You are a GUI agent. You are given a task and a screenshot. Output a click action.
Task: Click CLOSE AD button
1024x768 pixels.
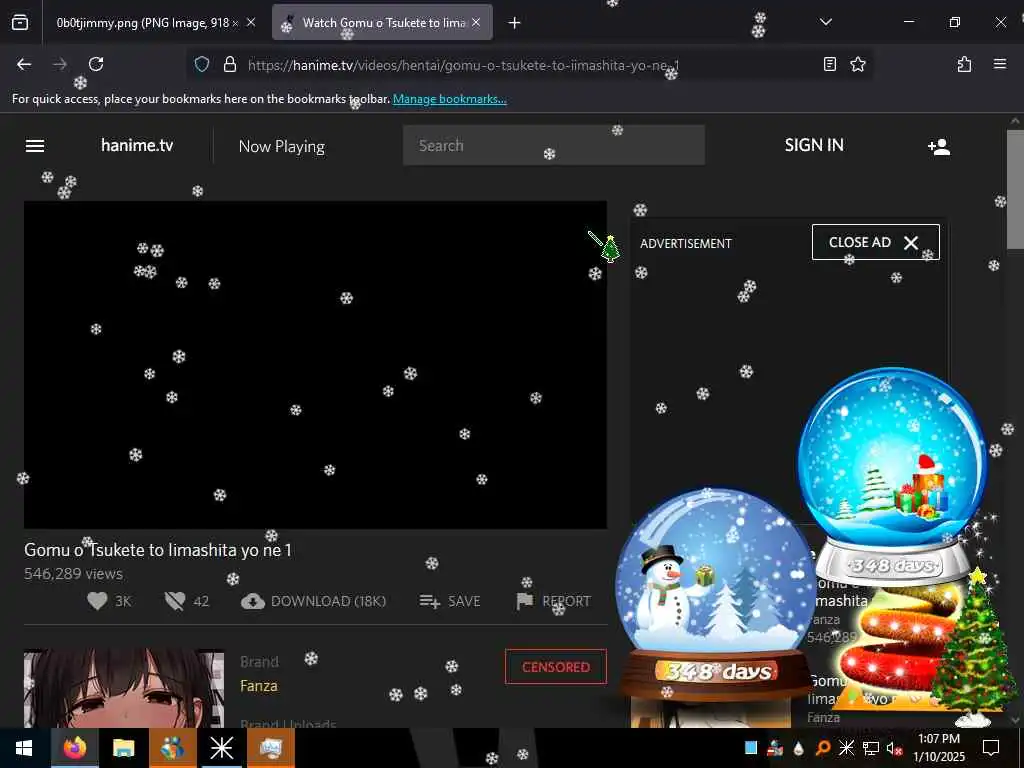(875, 242)
